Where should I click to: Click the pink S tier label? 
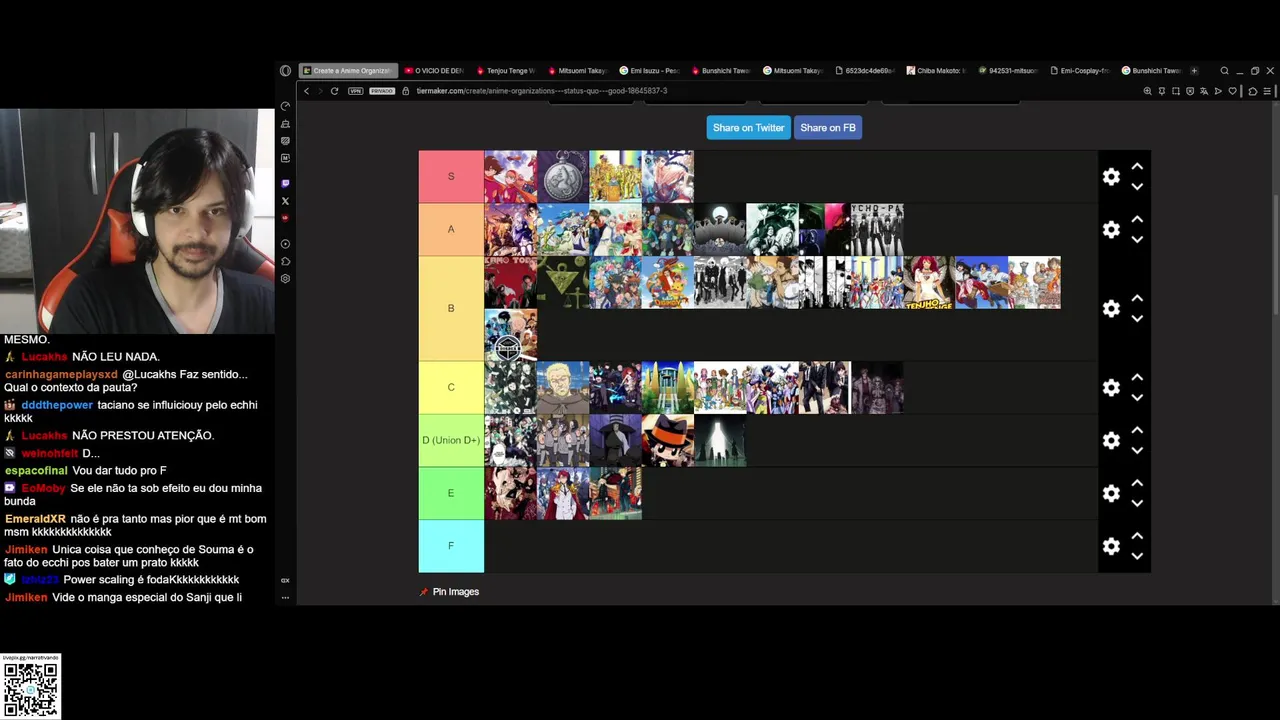pos(451,177)
